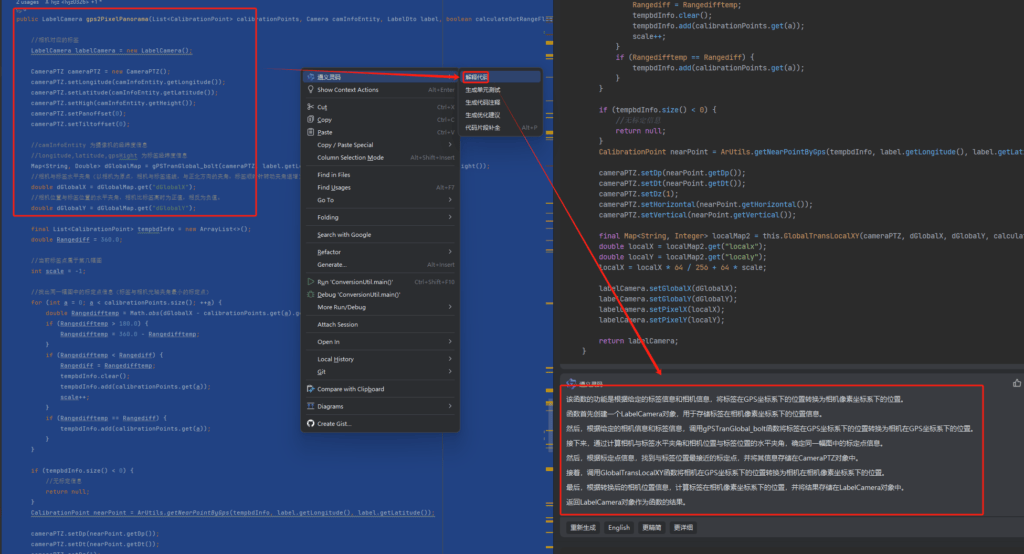Click the lightbulb Show Context Actions icon
Screen dimensions: 1024x554
pos(310,90)
